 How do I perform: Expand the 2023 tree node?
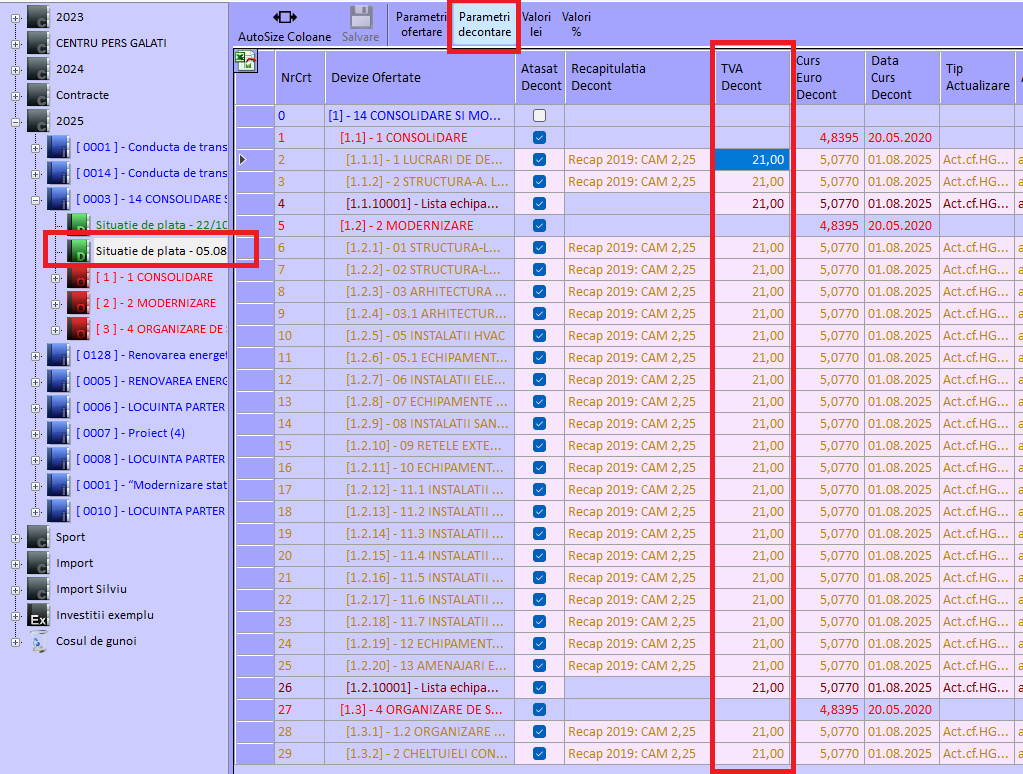15,17
